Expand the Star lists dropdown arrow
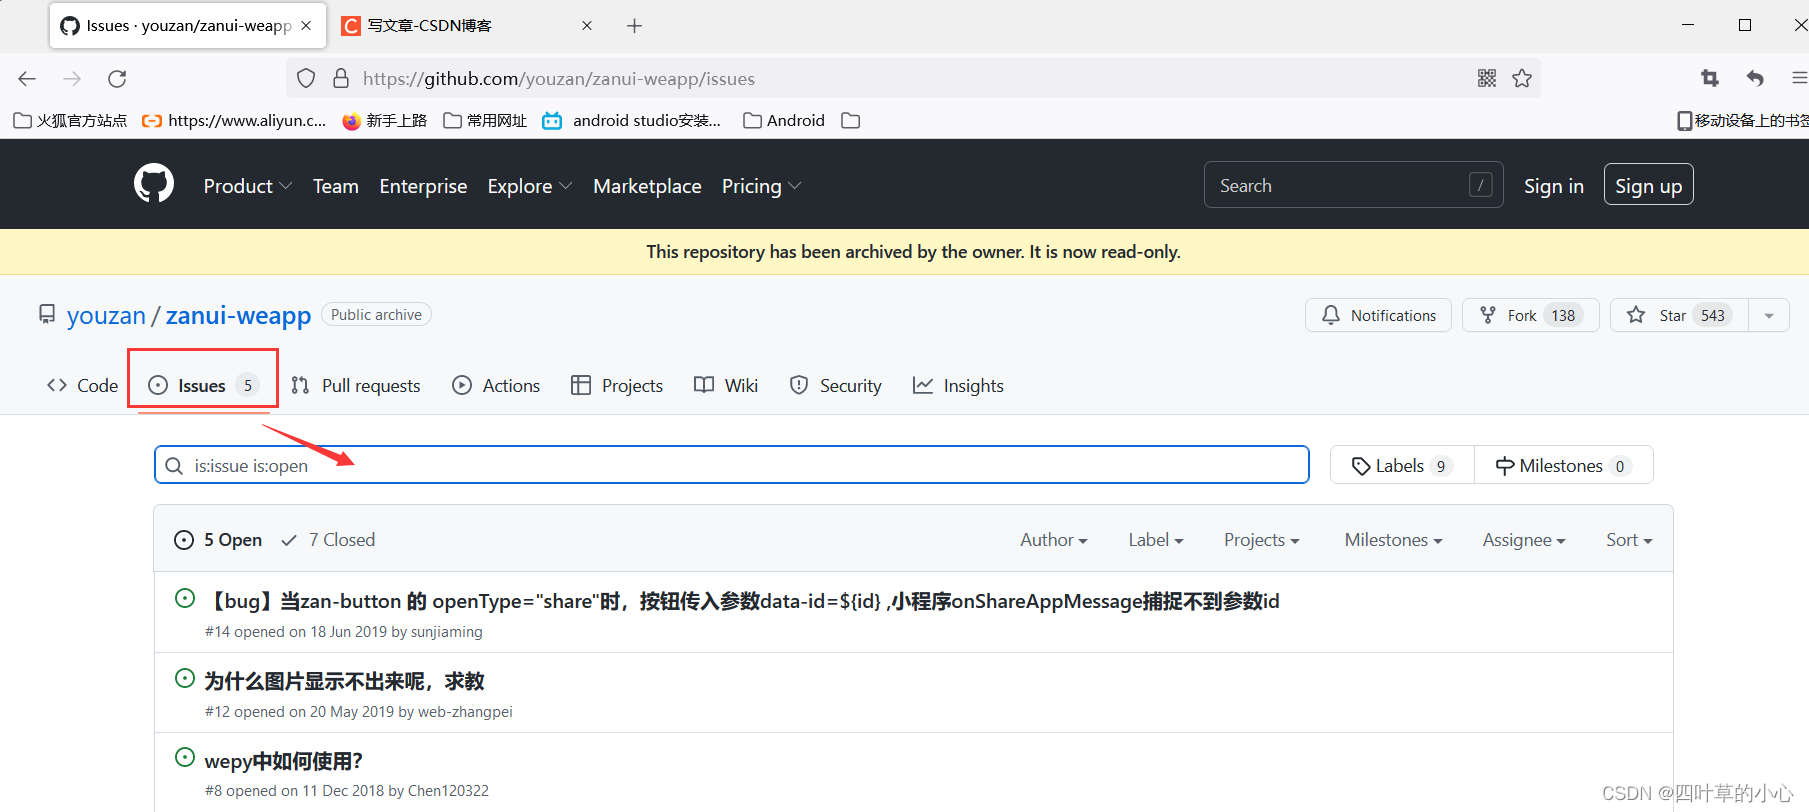Image resolution: width=1809 pixels, height=812 pixels. point(1769,315)
